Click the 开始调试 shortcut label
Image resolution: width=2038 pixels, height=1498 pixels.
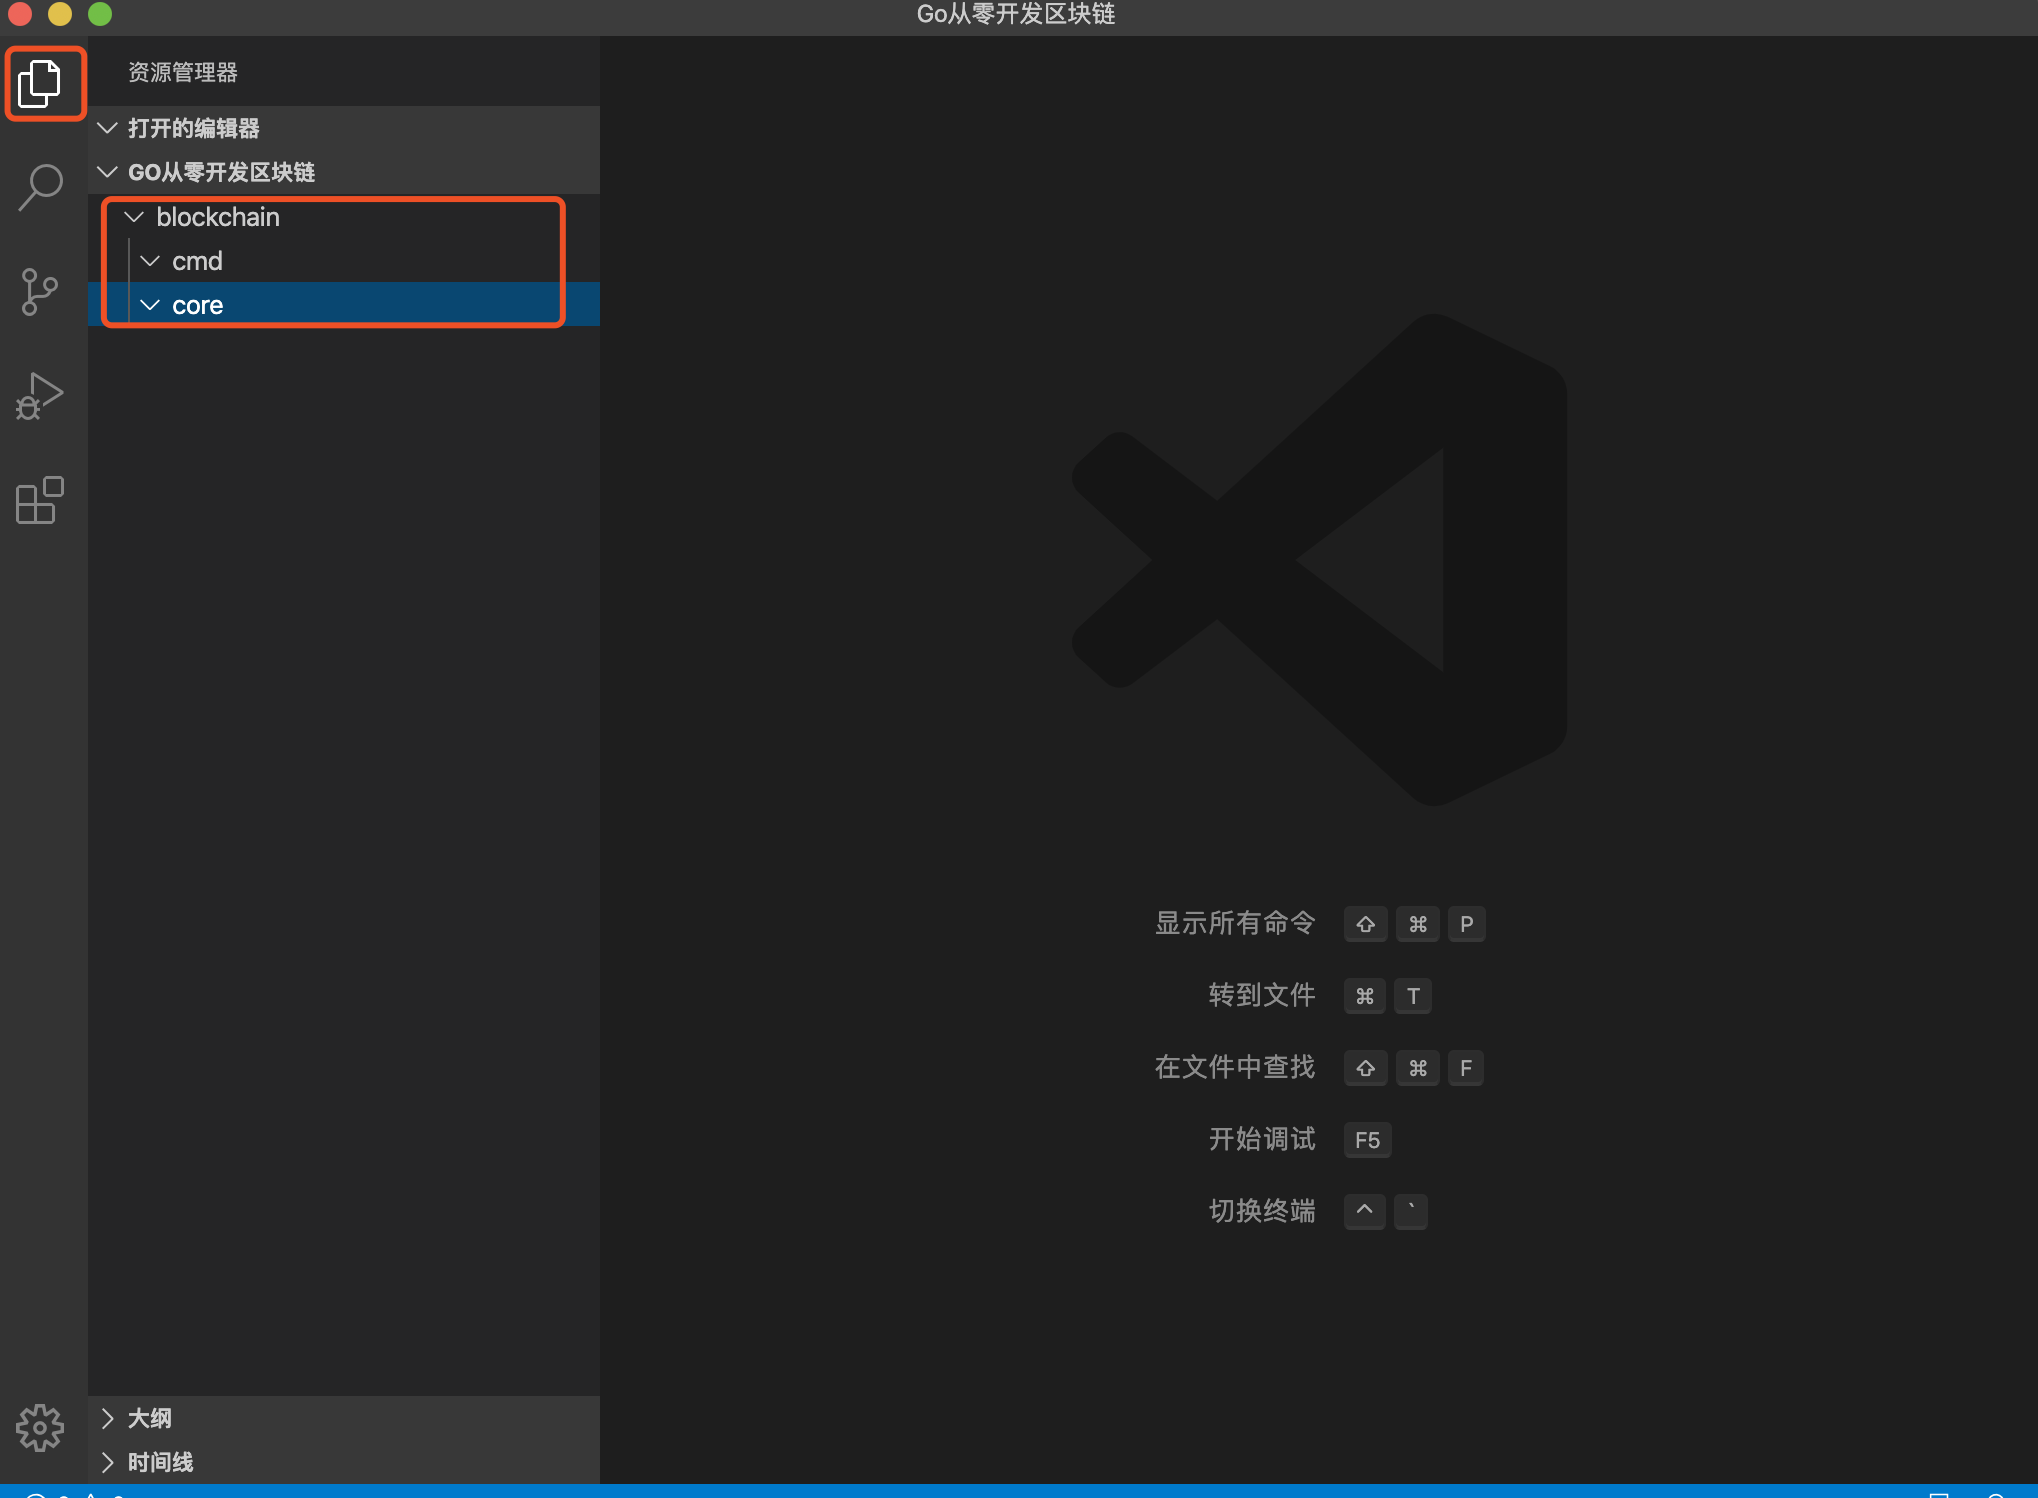pos(1262,1139)
